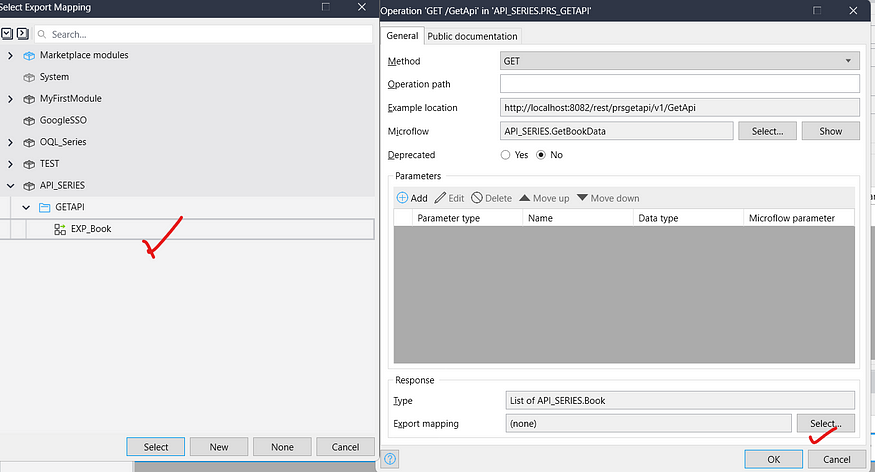The width and height of the screenshot is (875, 472).
Task: Click Select button beside Export mapping
Action: pyautogui.click(x=825, y=423)
